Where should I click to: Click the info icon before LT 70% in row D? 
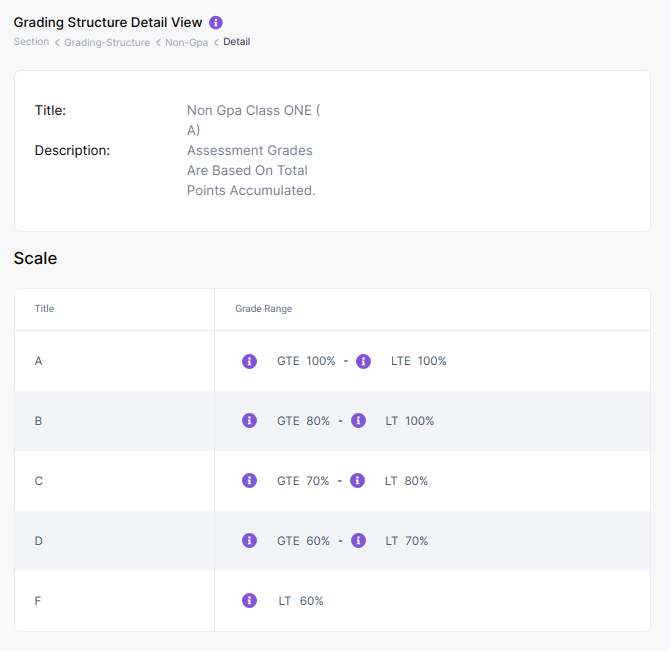[x=359, y=541]
